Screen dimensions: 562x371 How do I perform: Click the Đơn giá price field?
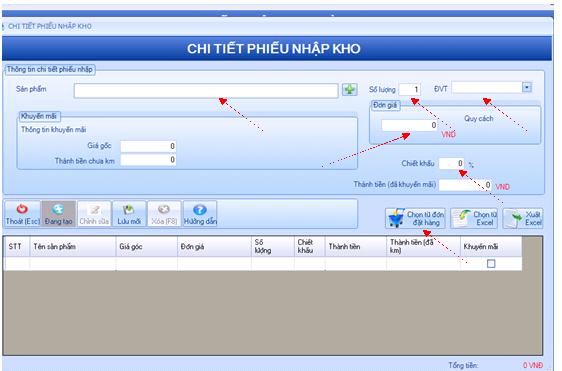pos(409,125)
